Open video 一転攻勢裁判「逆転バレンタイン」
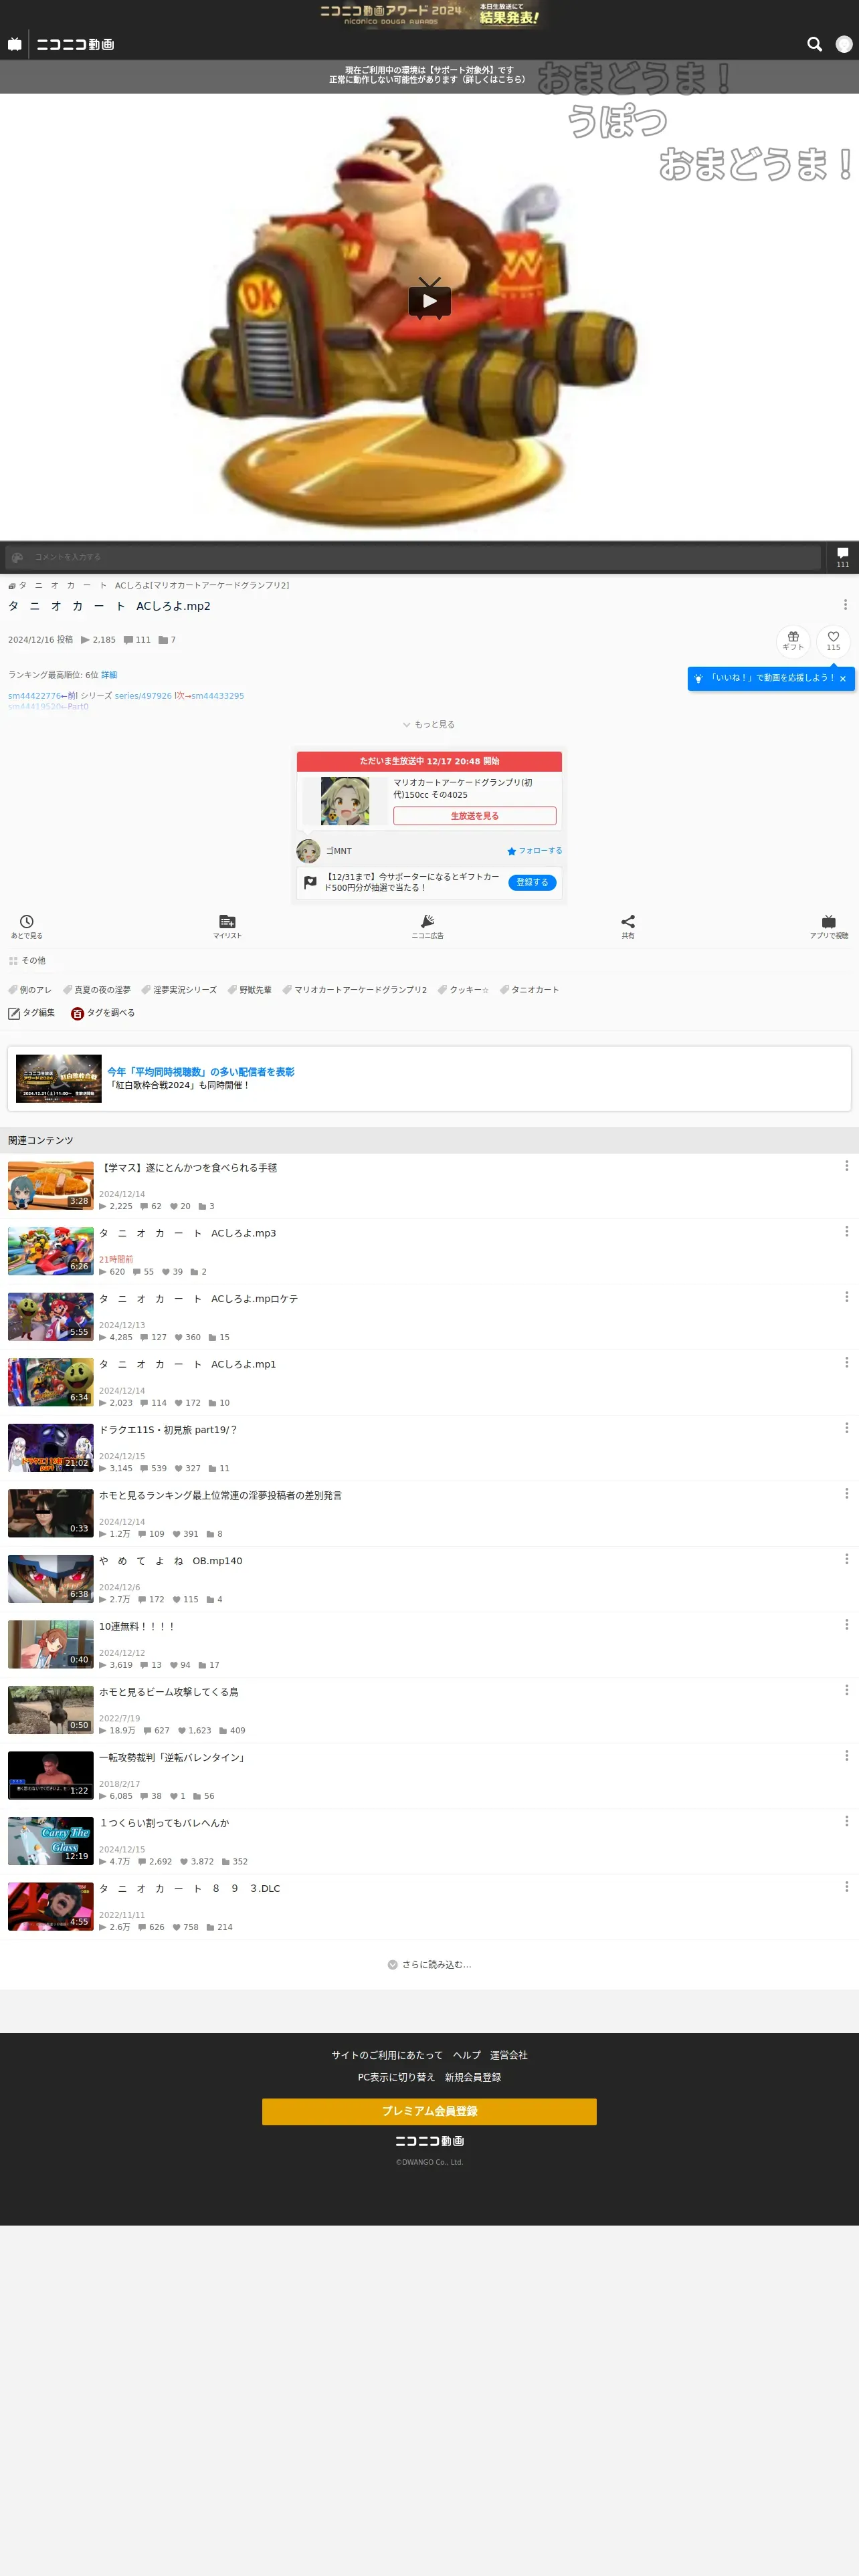 (x=172, y=1757)
